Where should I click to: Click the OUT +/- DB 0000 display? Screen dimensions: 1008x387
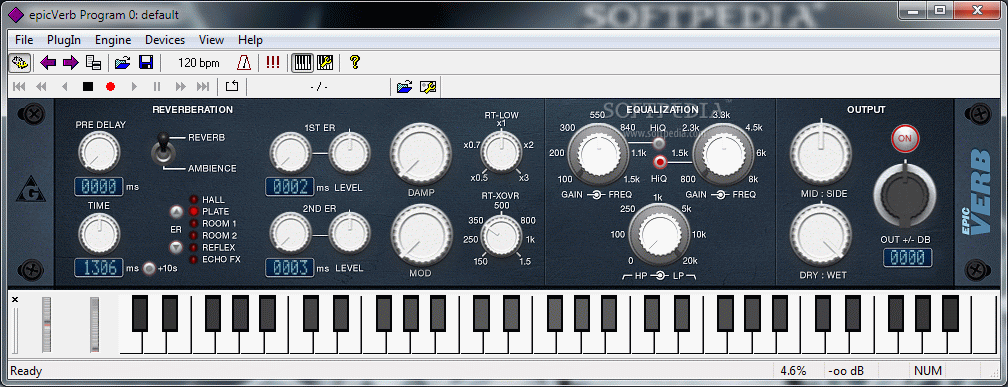(907, 258)
